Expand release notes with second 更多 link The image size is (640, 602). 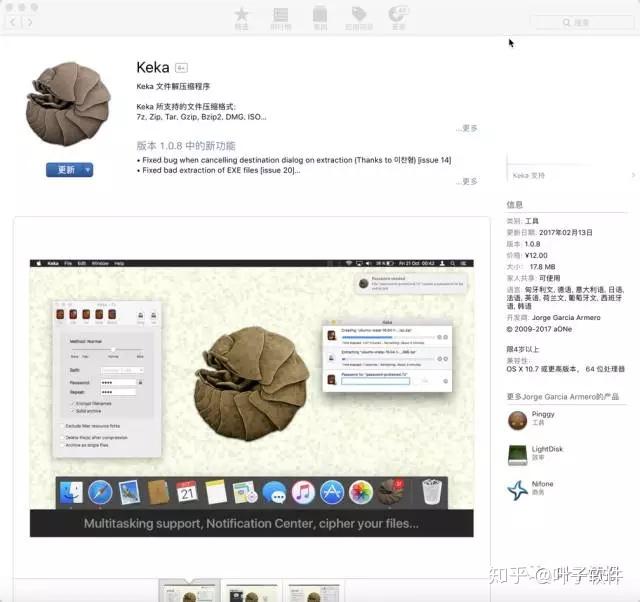click(469, 181)
